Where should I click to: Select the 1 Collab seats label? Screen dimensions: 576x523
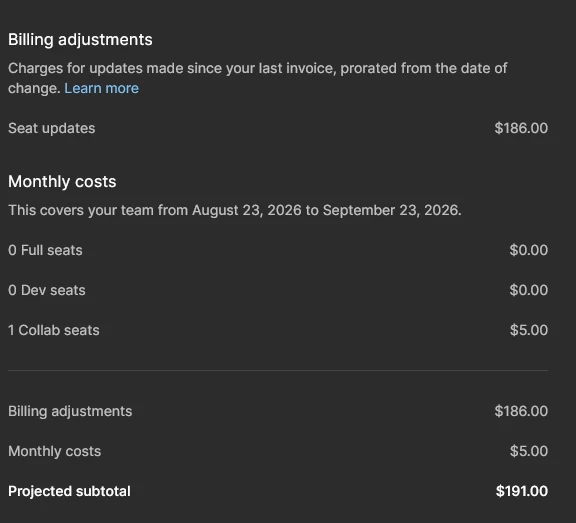(x=54, y=330)
